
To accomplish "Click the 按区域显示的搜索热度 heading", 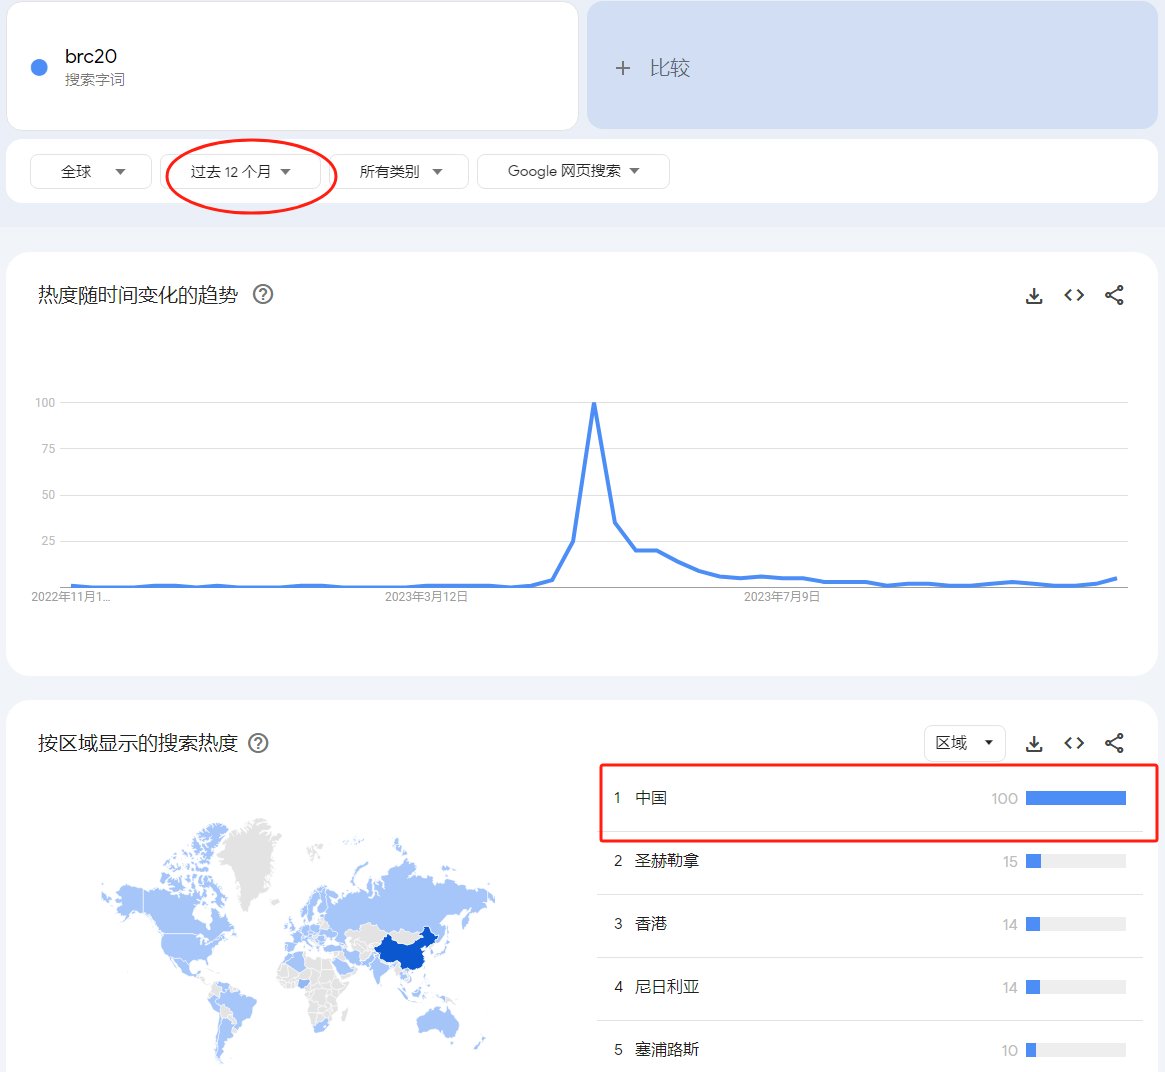I will (138, 743).
